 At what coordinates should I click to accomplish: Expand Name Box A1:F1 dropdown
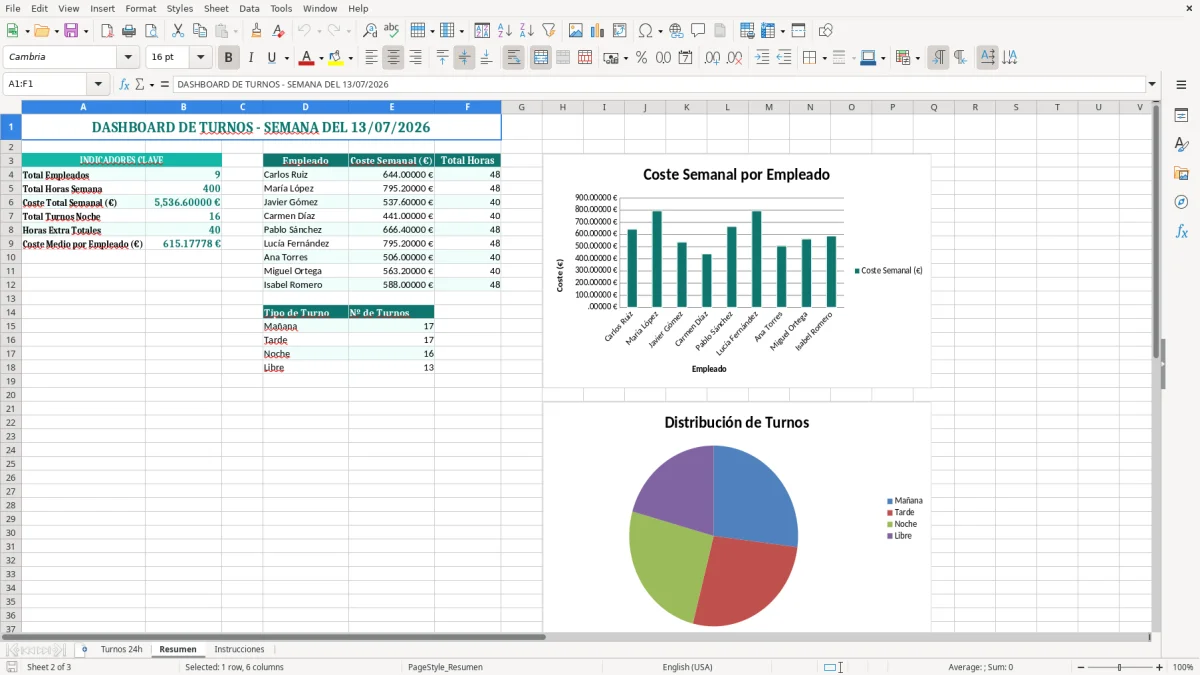(x=98, y=84)
